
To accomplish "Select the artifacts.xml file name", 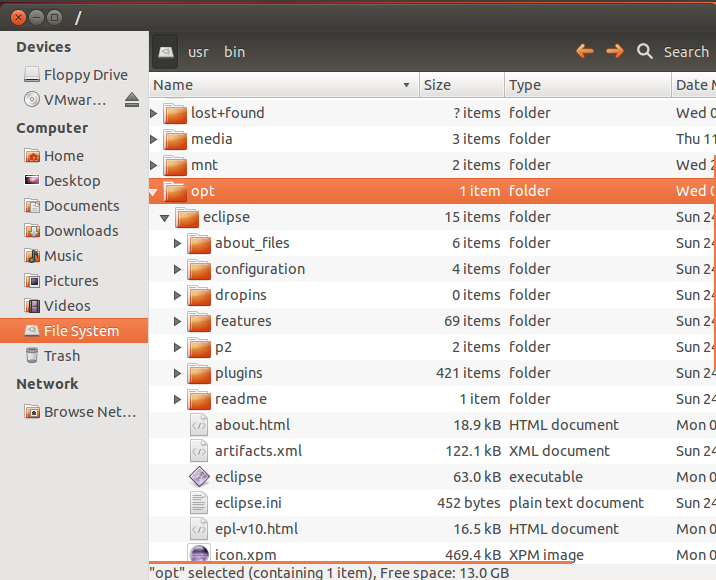I will click(x=258, y=451).
